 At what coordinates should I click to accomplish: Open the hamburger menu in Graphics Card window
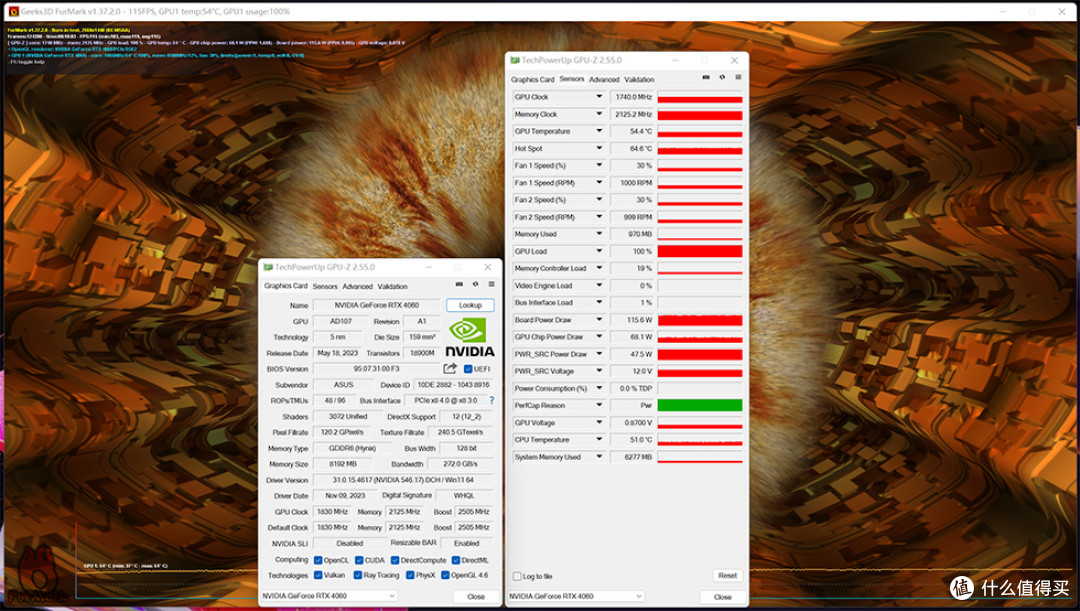[491, 284]
